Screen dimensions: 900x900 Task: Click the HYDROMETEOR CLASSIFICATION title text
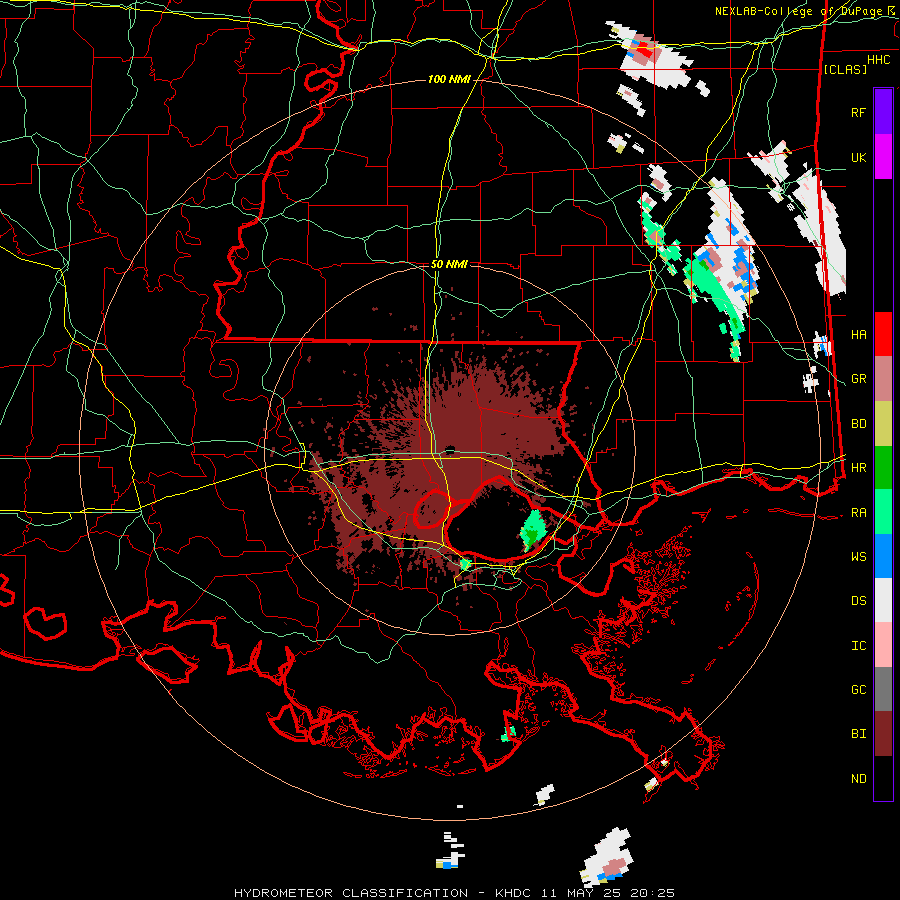pyautogui.click(x=351, y=893)
